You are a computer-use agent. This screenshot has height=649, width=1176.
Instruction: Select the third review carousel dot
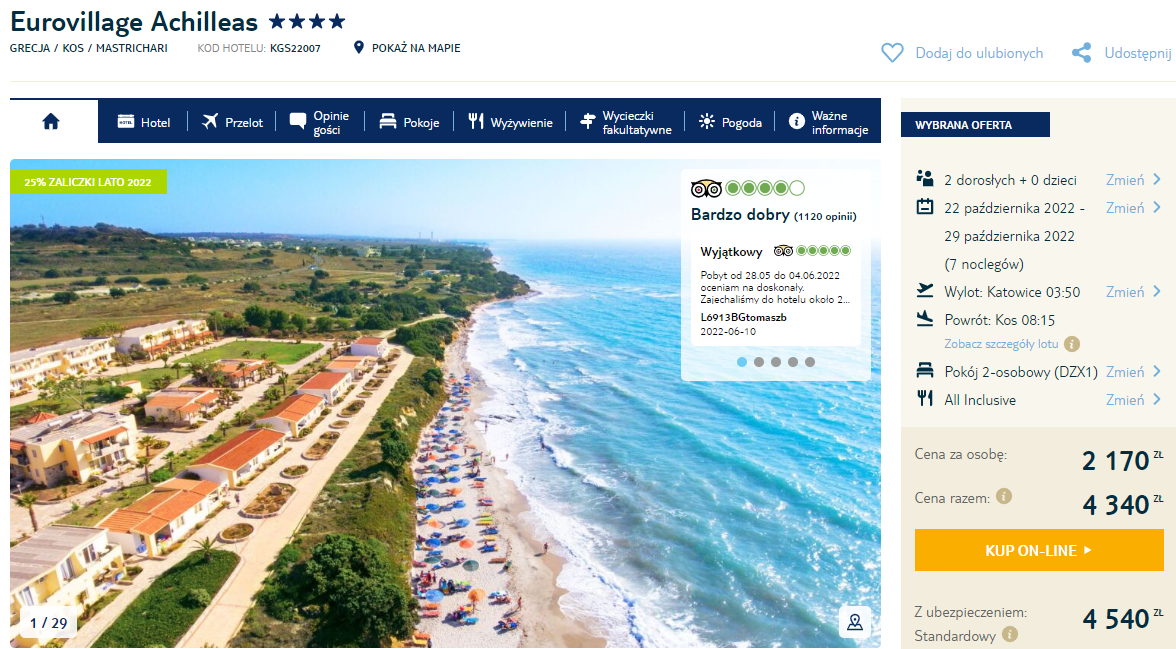point(776,362)
